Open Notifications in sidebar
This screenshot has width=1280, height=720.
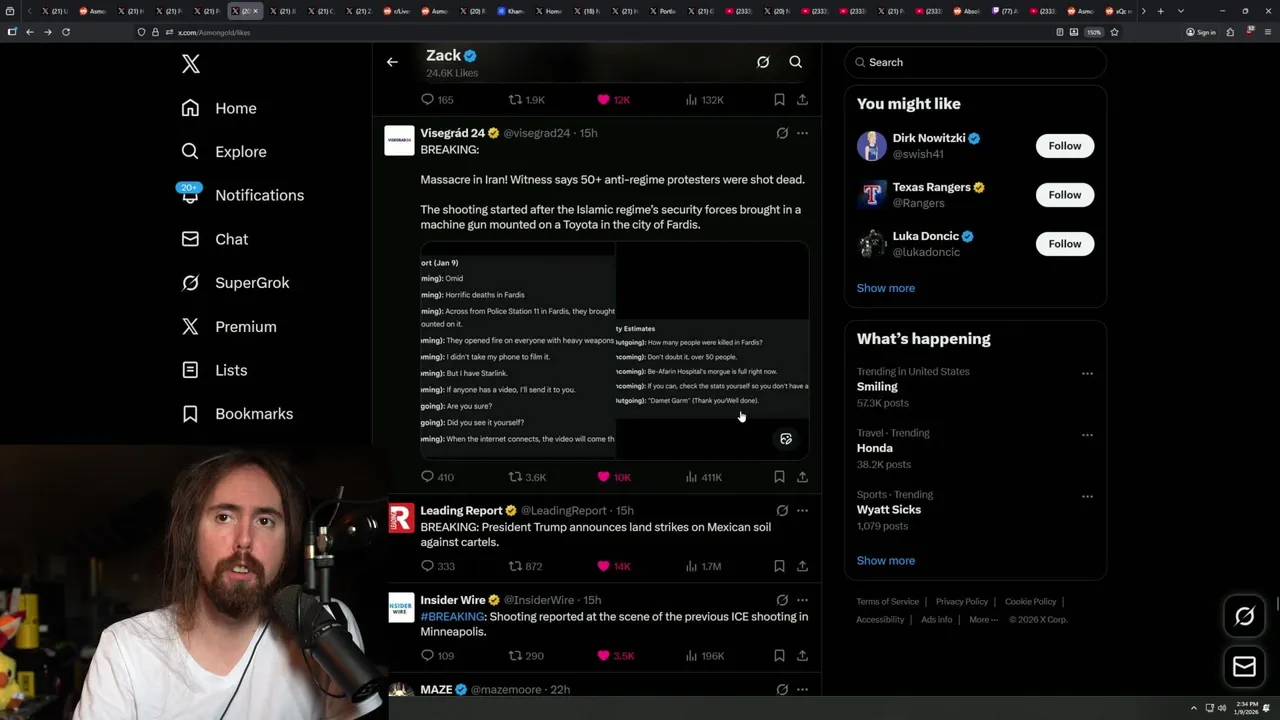point(242,195)
